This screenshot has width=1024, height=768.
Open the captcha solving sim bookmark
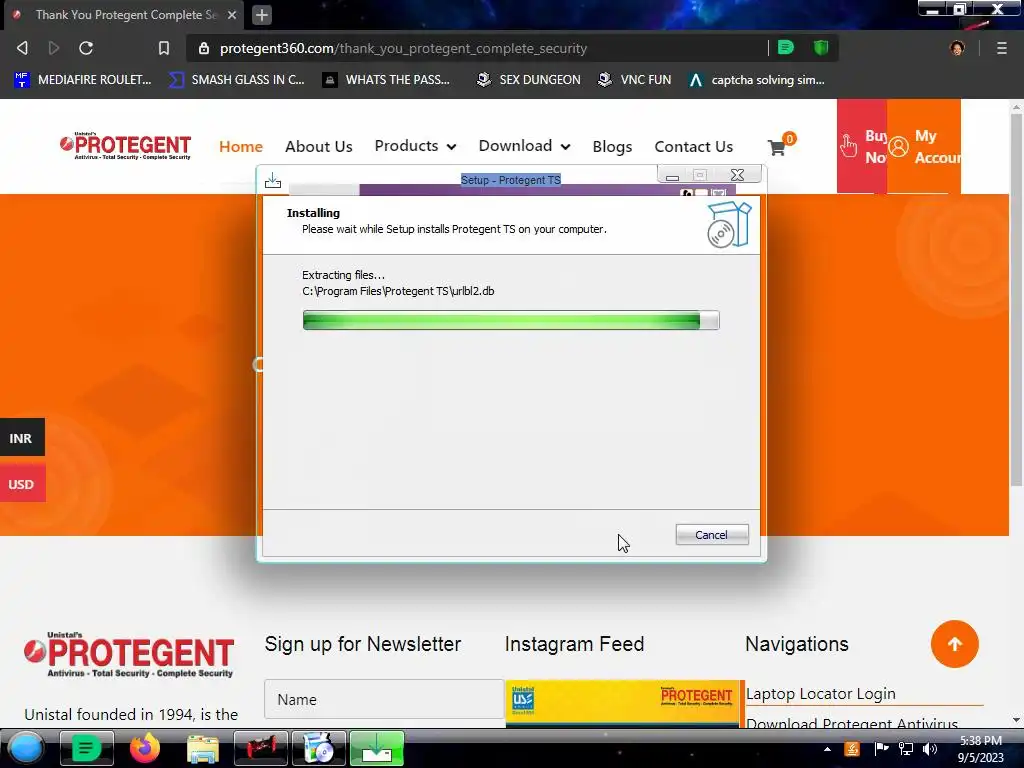point(757,80)
